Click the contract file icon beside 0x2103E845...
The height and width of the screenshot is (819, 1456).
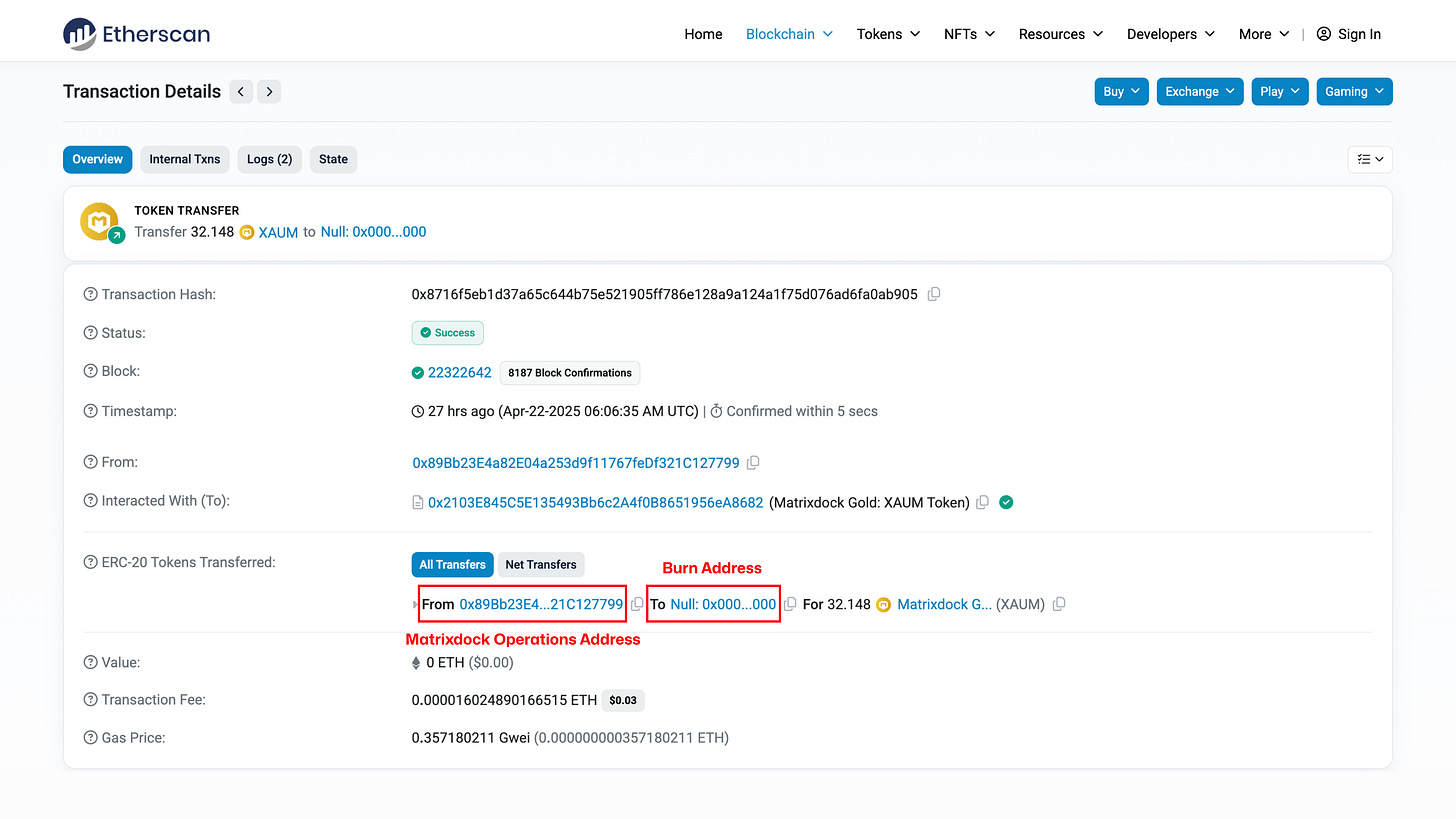pos(418,503)
